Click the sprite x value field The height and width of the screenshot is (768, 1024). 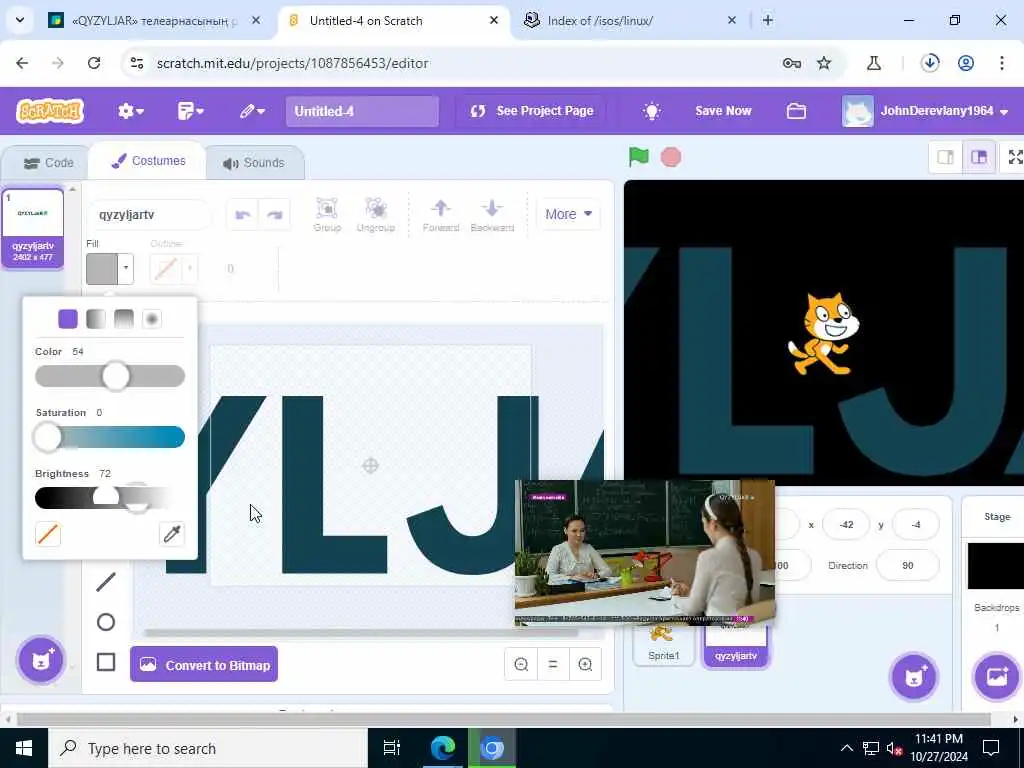(x=846, y=524)
